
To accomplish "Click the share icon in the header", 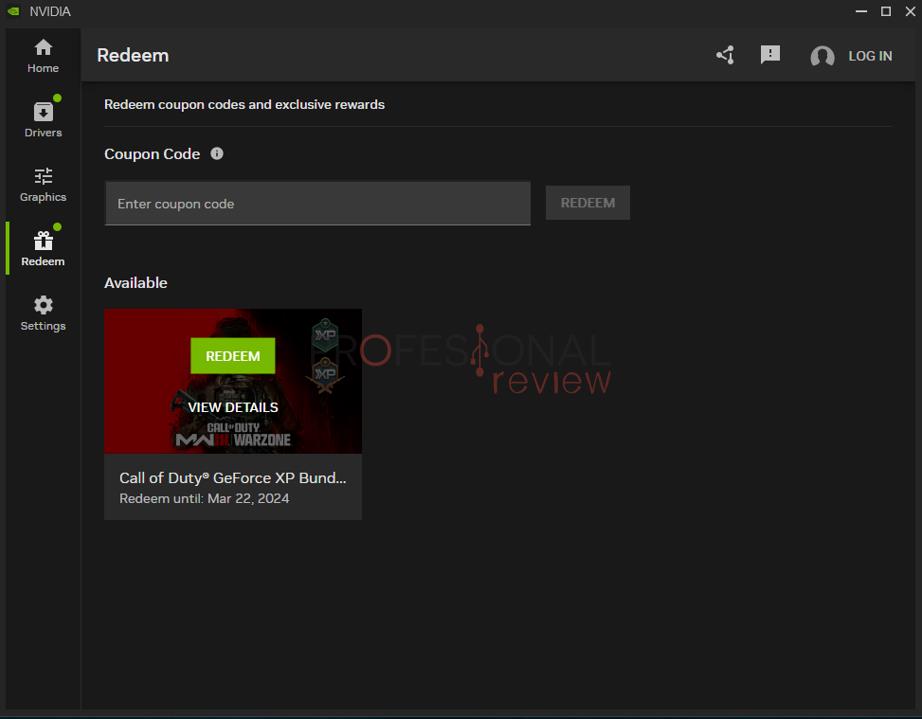I will (x=725, y=55).
